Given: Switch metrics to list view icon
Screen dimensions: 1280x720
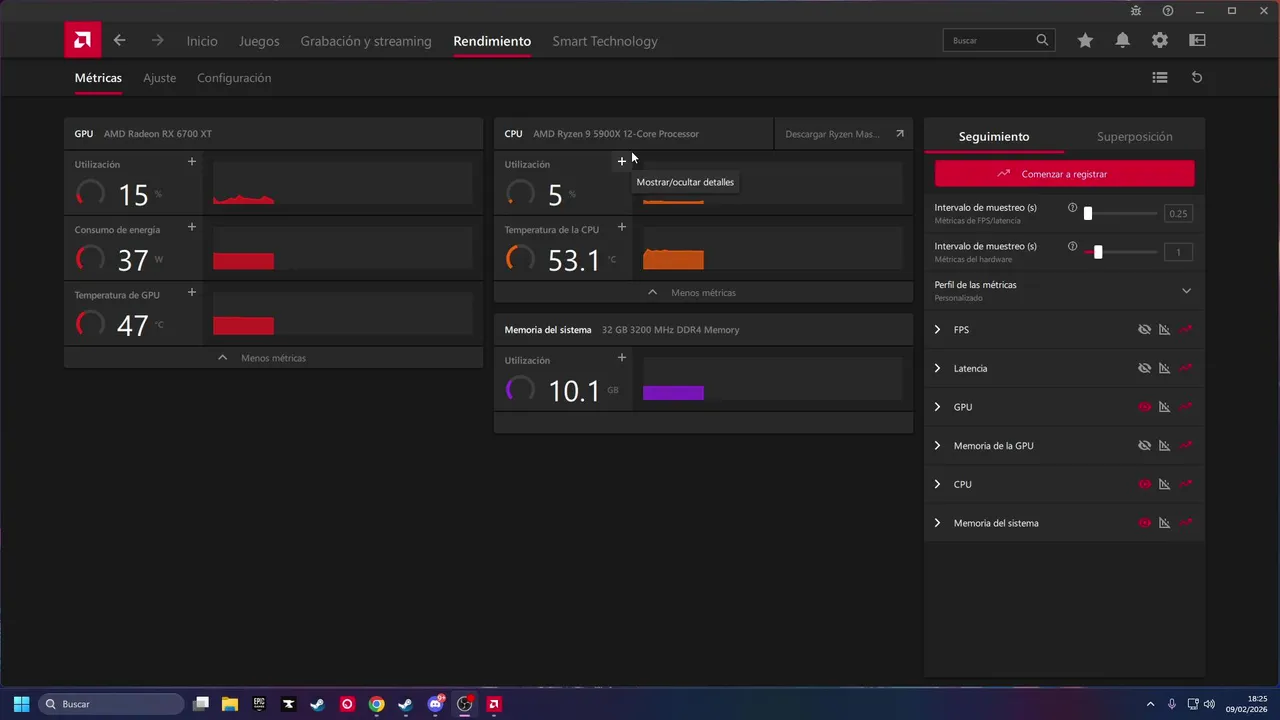Looking at the screenshot, I should 1160,77.
